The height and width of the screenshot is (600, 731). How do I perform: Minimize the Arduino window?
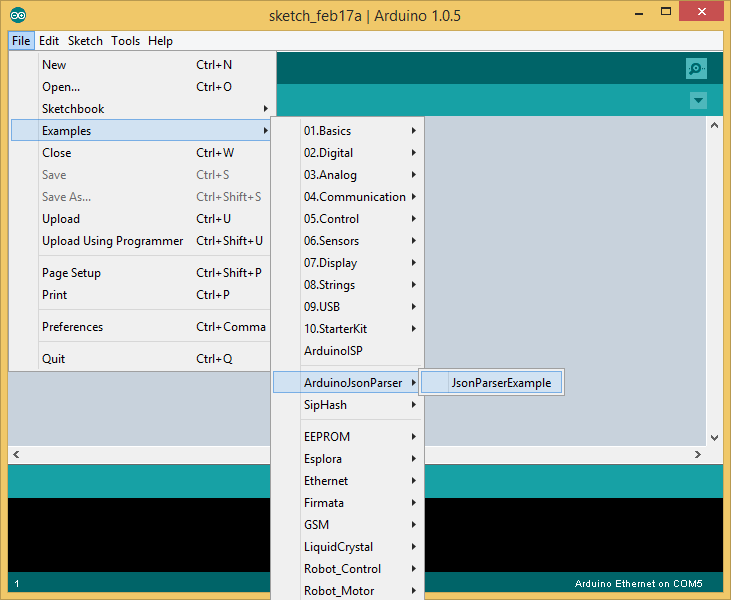point(639,13)
